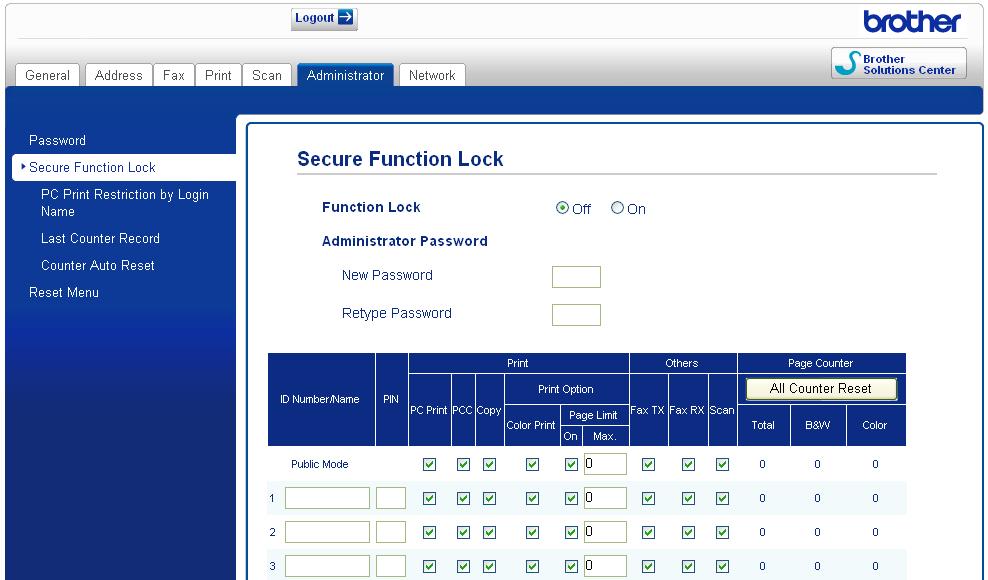This screenshot has height=580, width=988.
Task: Toggle Scan for Public Mode
Action: 722,465
